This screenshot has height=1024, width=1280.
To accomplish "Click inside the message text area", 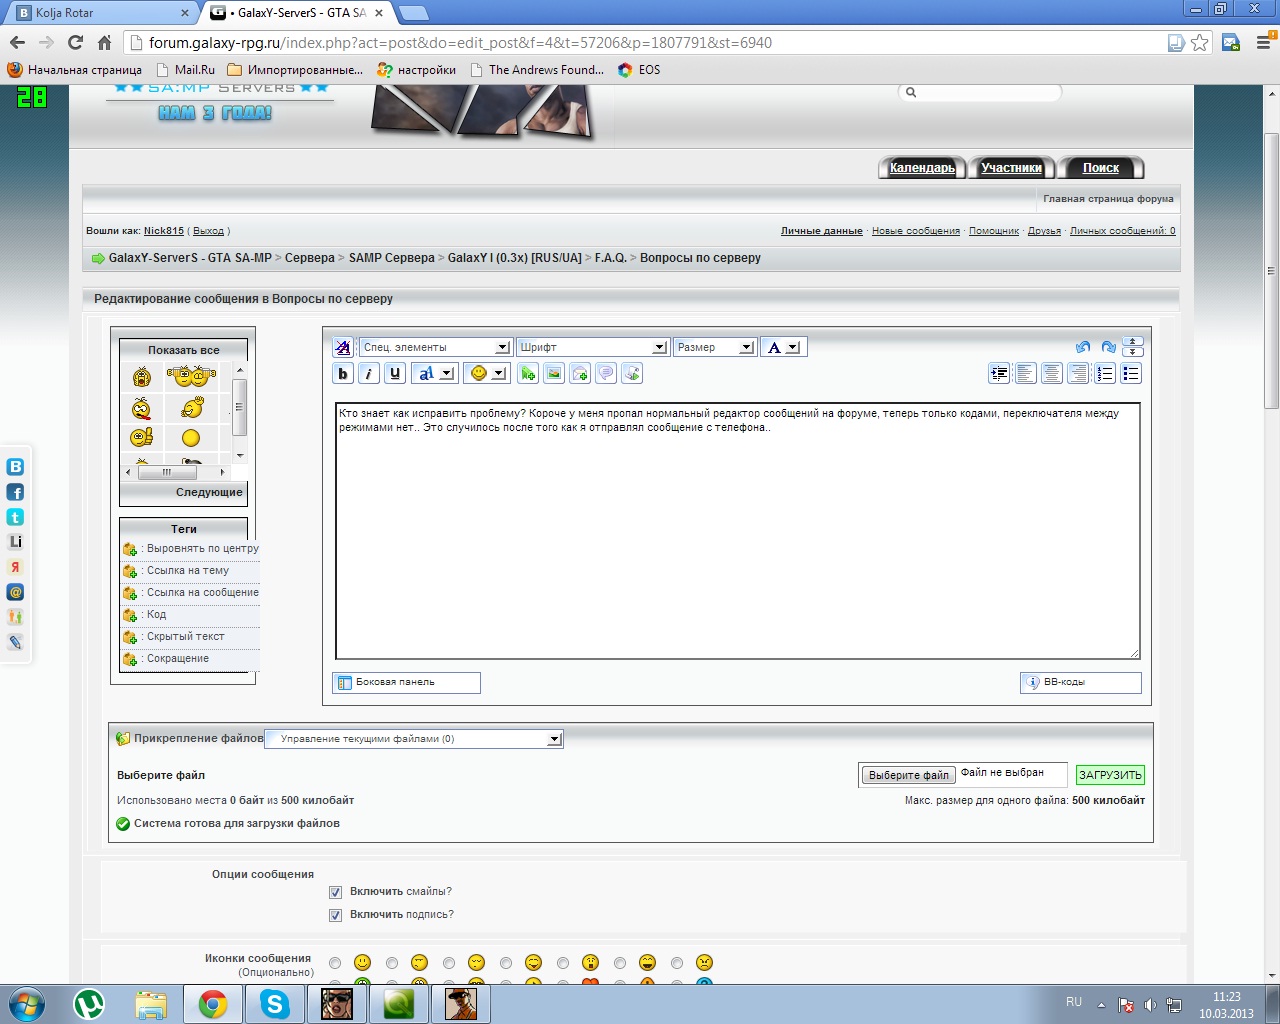I will tap(738, 530).
